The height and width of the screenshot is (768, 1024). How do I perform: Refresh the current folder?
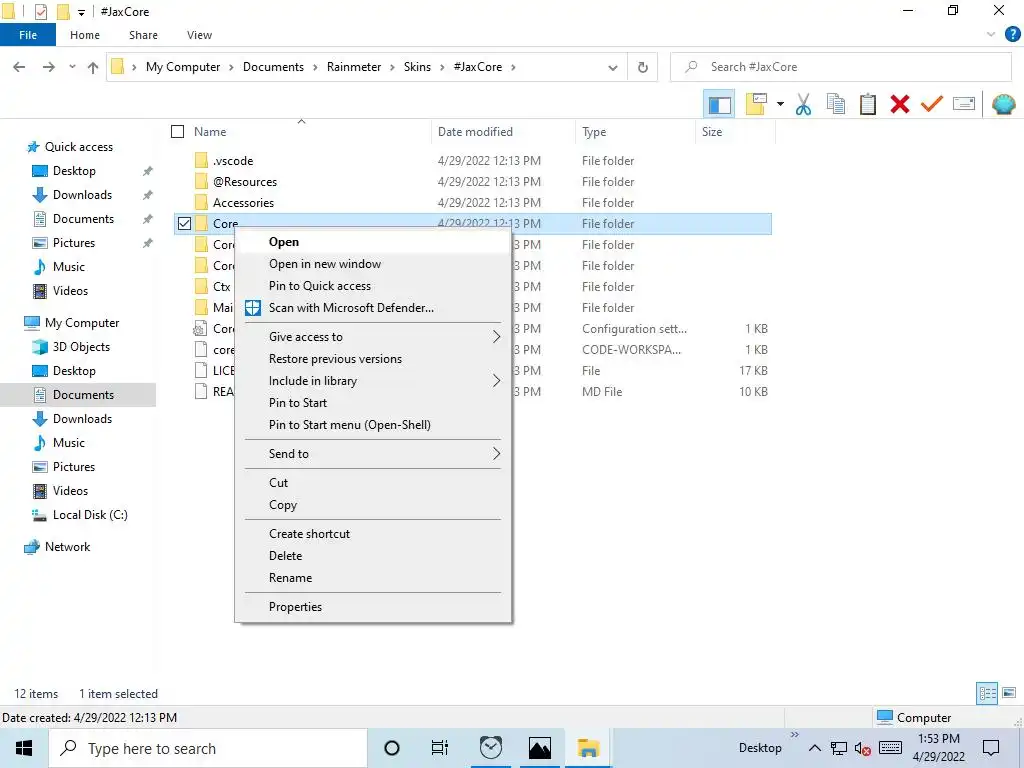[x=643, y=67]
